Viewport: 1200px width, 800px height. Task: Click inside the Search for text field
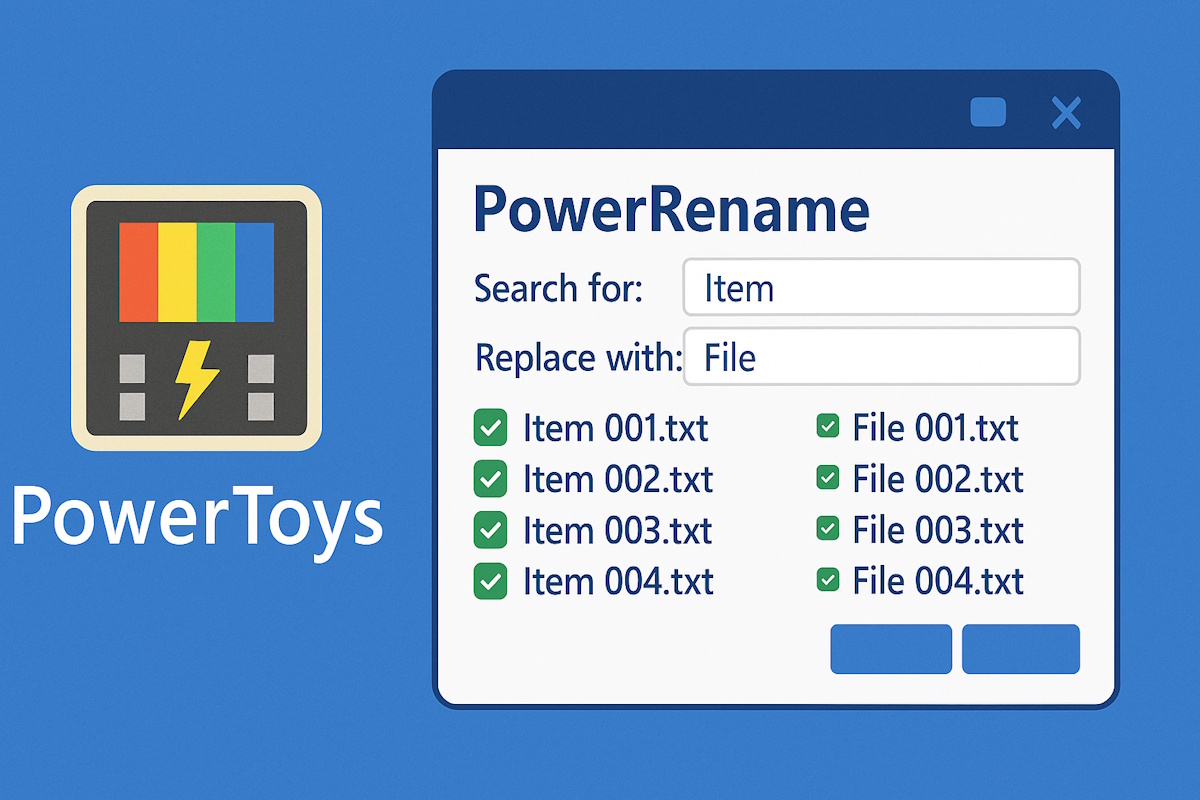[x=880, y=288]
